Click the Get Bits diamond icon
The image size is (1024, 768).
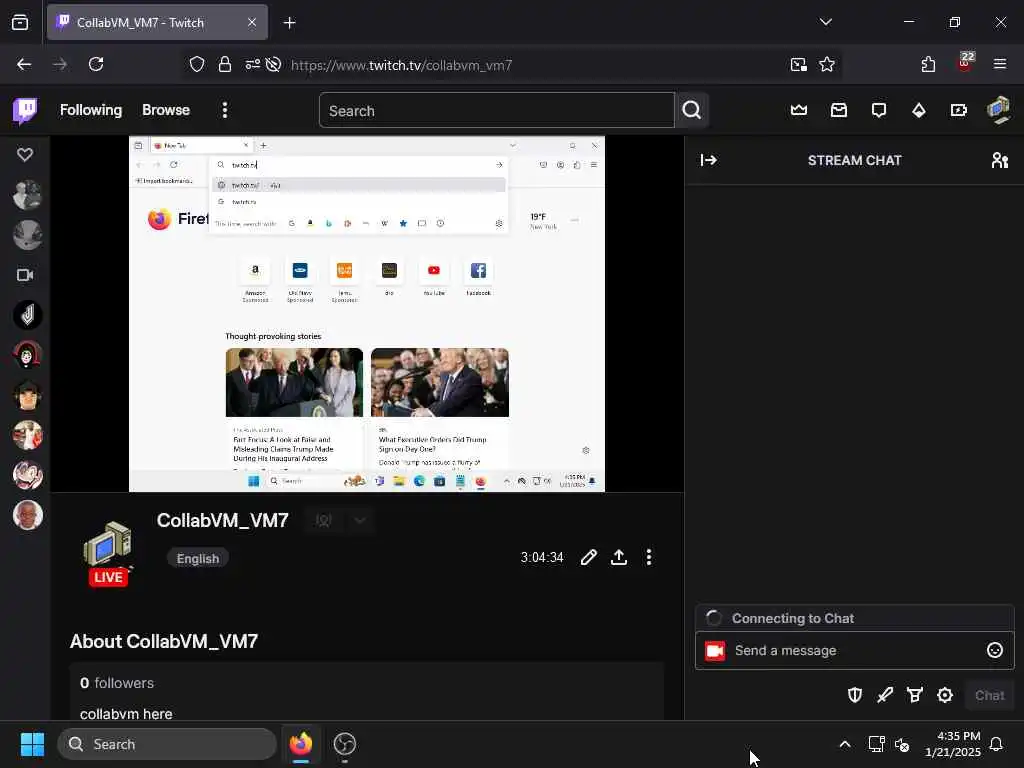919,110
